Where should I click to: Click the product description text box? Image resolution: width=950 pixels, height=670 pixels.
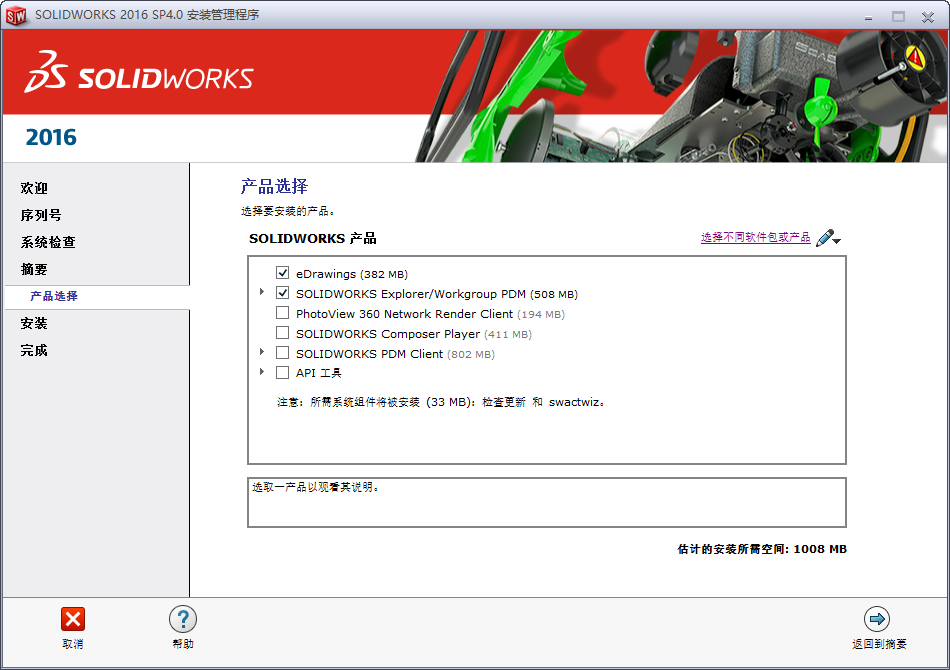click(x=546, y=502)
